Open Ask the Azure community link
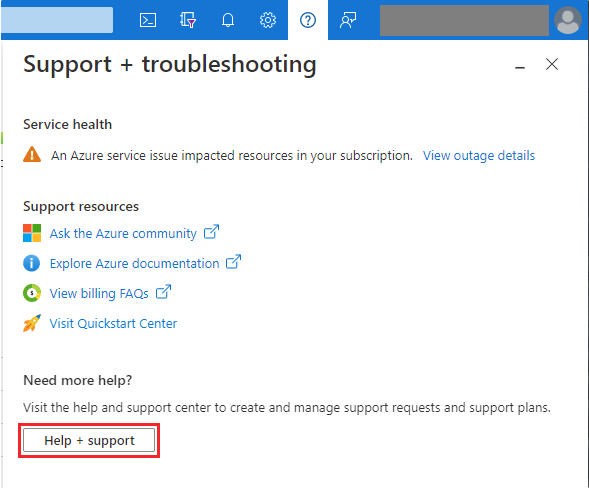589x497 pixels. click(123, 234)
